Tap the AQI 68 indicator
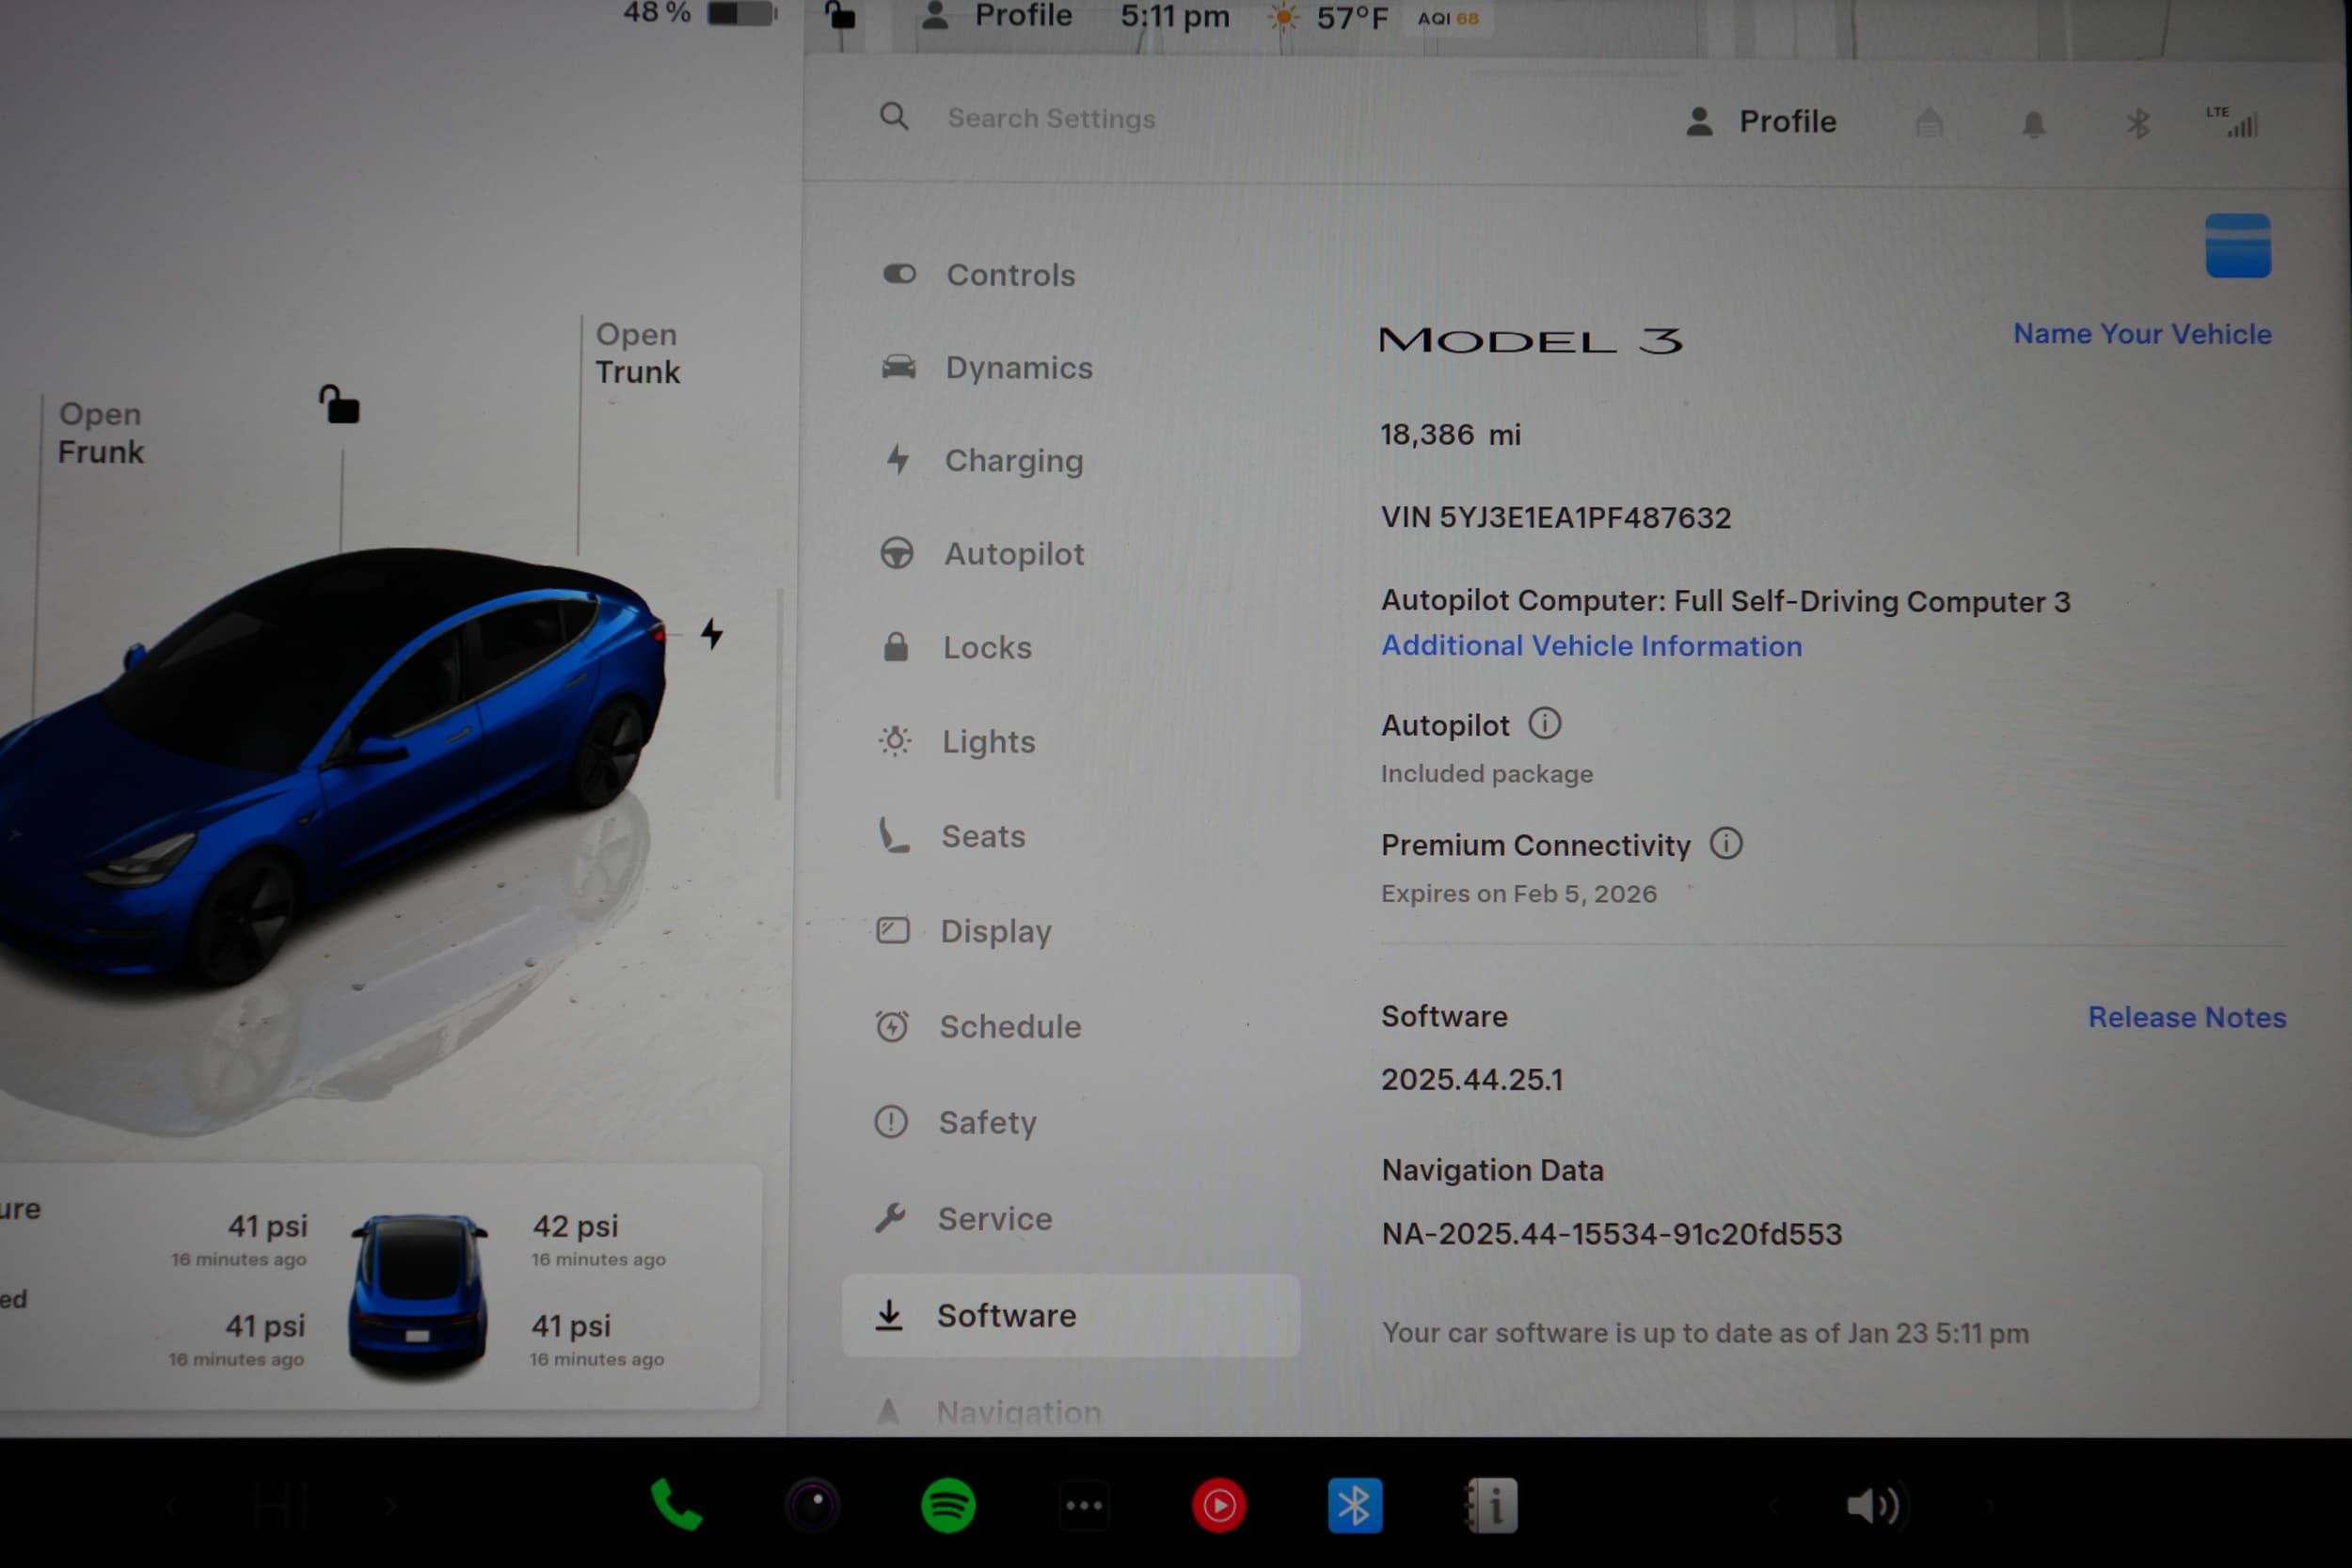2352x1568 pixels. 1449,16
